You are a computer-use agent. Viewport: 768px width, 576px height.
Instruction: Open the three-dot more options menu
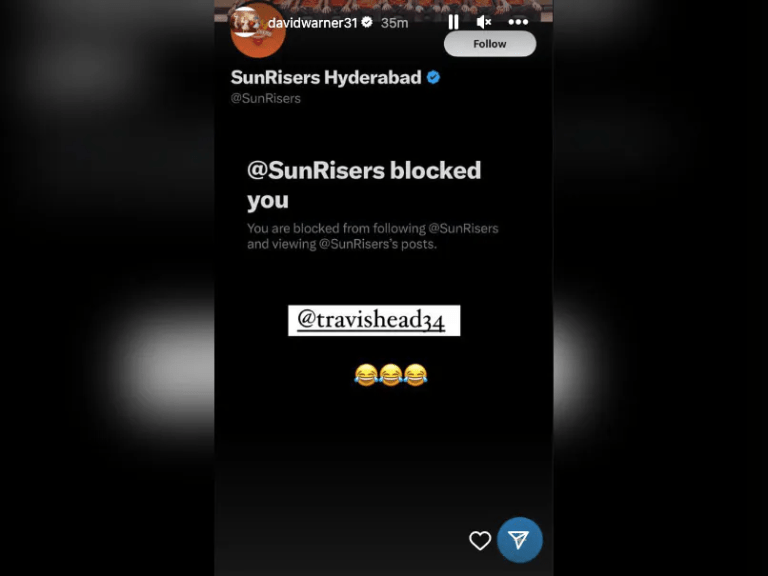point(518,22)
